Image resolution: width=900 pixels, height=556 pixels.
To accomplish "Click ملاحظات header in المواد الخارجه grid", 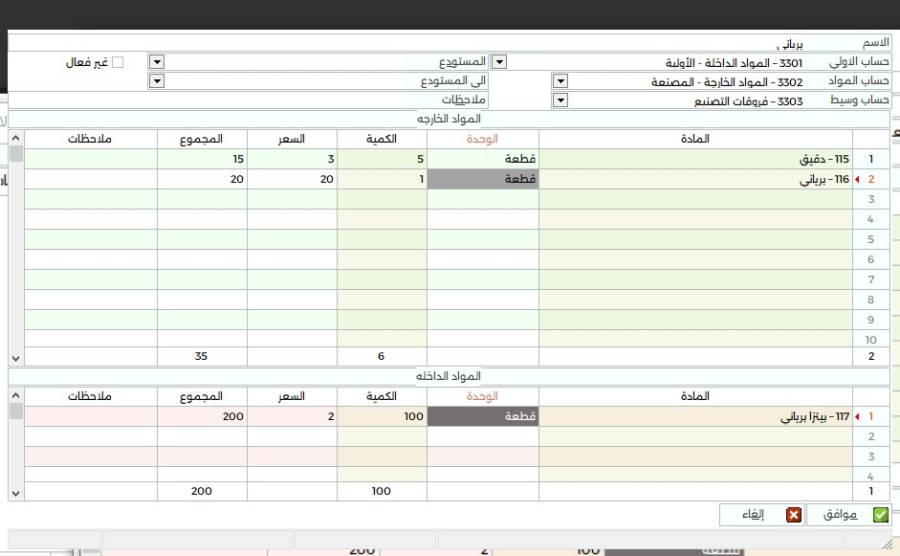I will (91, 139).
